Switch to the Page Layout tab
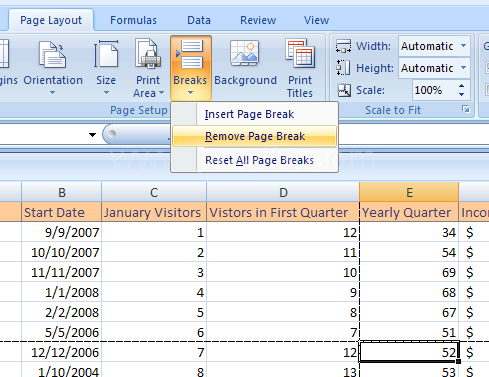This screenshot has height=377, width=489. pos(51,20)
